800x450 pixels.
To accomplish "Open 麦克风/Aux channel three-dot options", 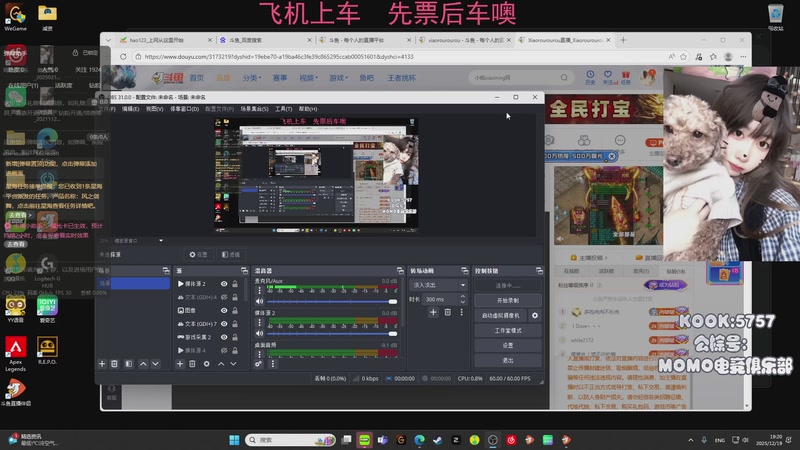I will (259, 290).
